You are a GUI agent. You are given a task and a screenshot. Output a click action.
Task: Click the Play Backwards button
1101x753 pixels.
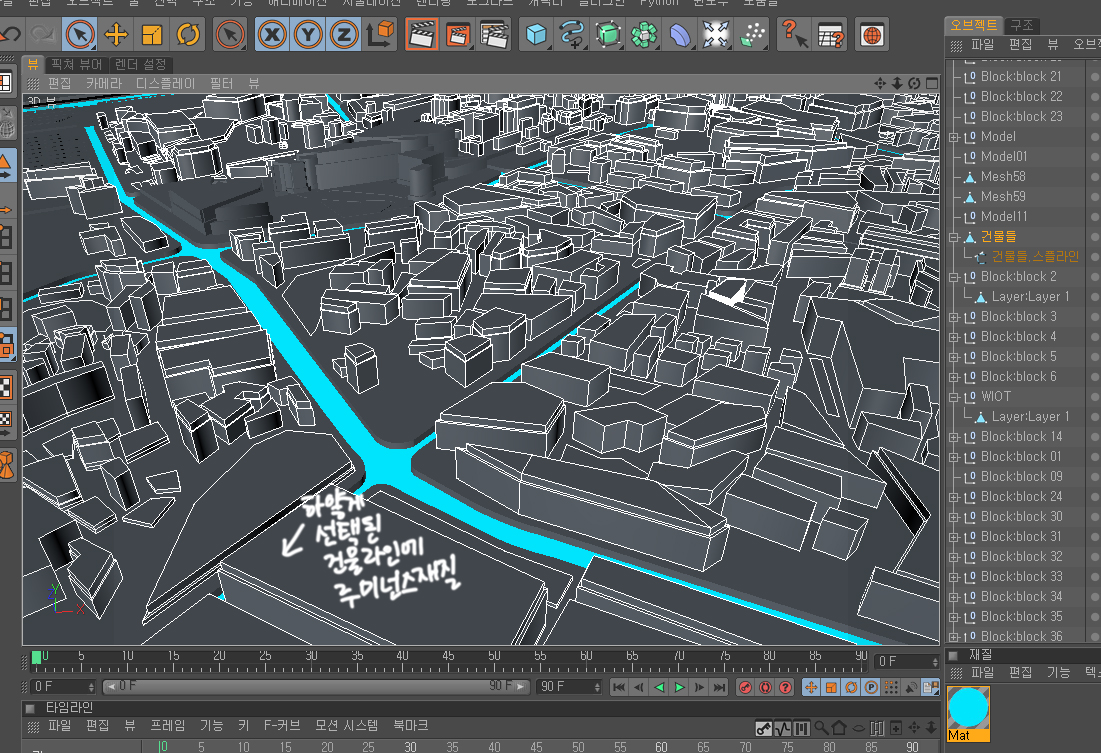coord(659,687)
